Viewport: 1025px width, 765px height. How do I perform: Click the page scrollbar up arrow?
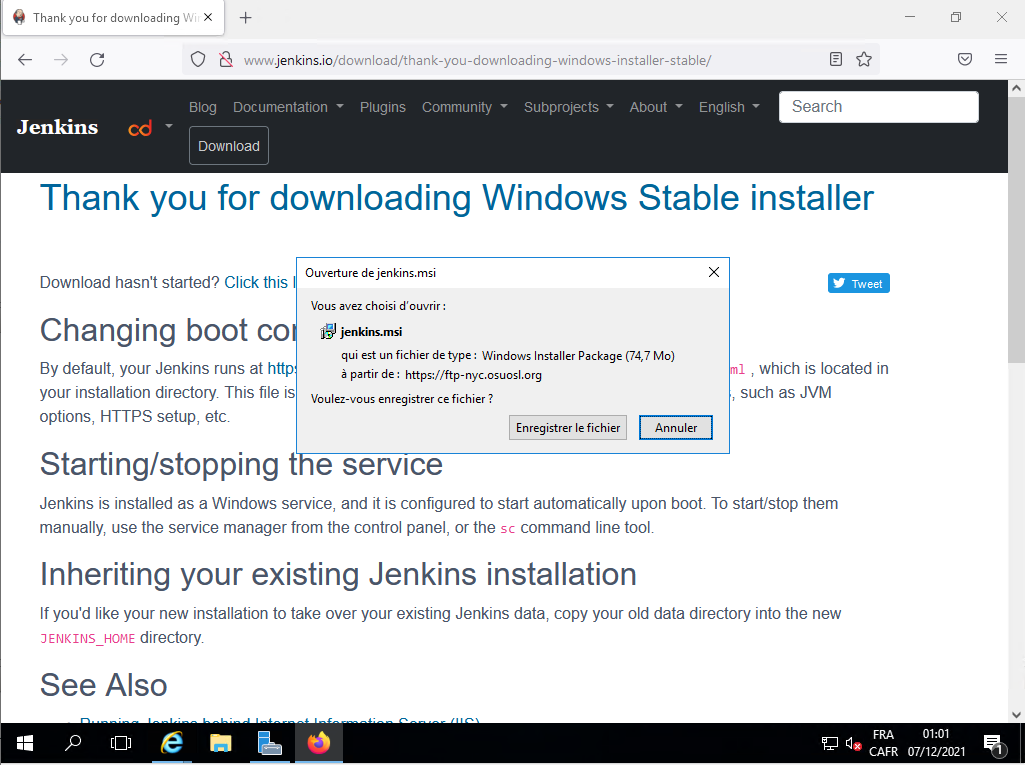point(1016,88)
